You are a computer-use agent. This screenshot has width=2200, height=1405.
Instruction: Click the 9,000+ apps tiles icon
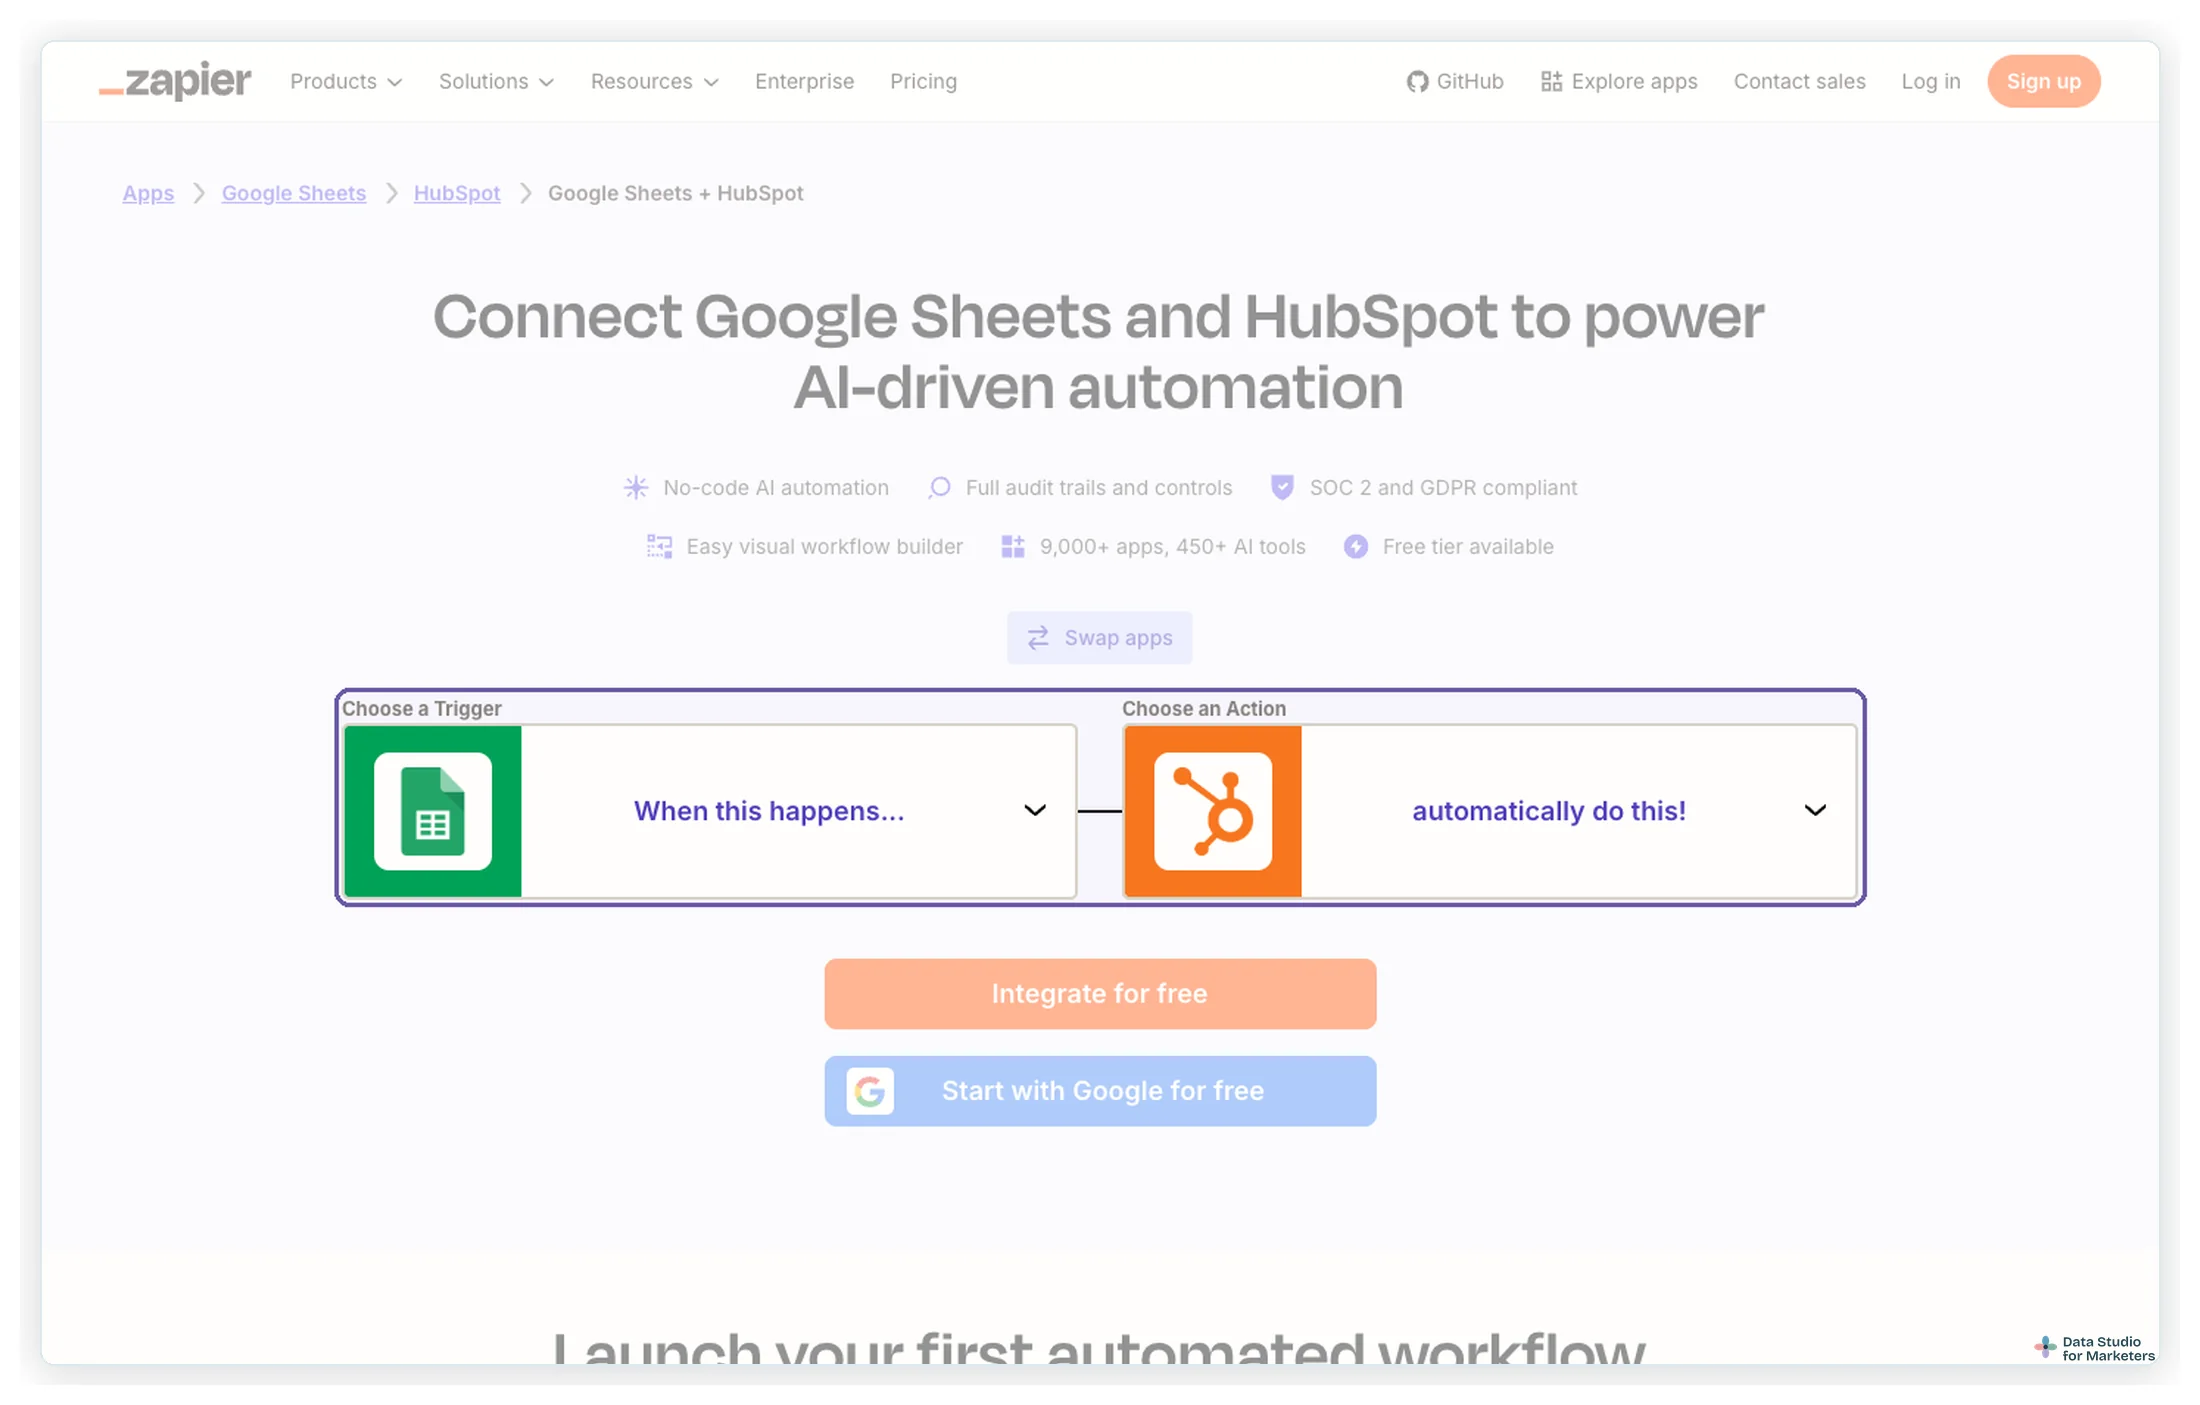pyautogui.click(x=1013, y=547)
